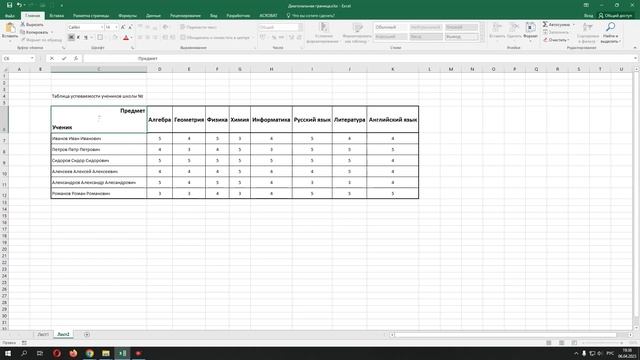640x360 pixels.
Task: Click the Fill (Заполнить) icon
Action: [x=545, y=32]
